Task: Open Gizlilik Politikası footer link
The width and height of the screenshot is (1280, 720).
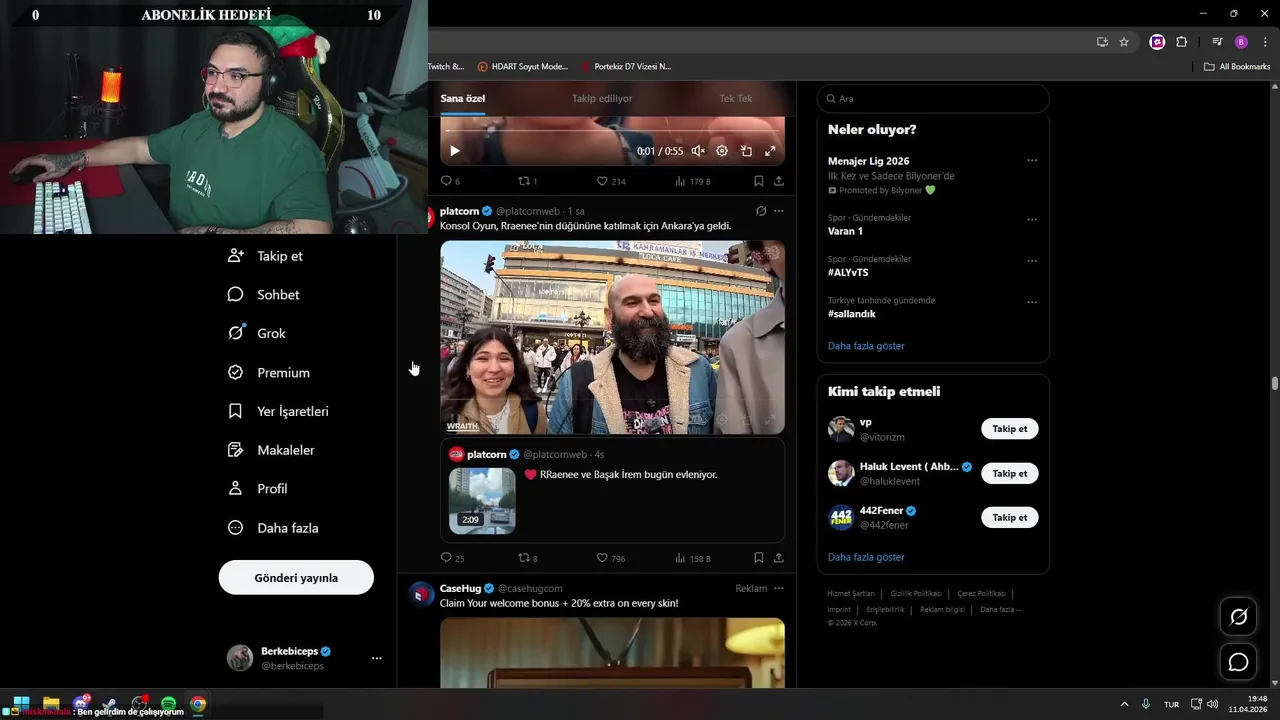Action: 916,593
